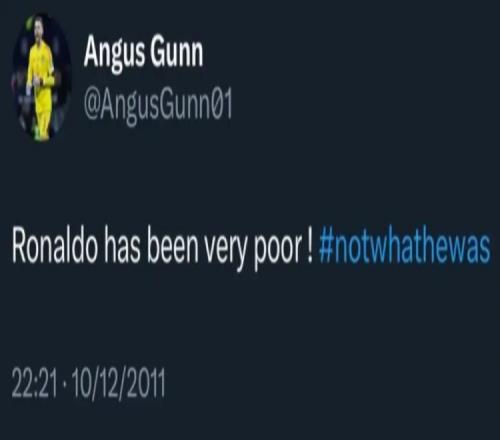The width and height of the screenshot is (500, 440).
Task: Click the hash symbol of the hashtag
Action: click(x=327, y=248)
